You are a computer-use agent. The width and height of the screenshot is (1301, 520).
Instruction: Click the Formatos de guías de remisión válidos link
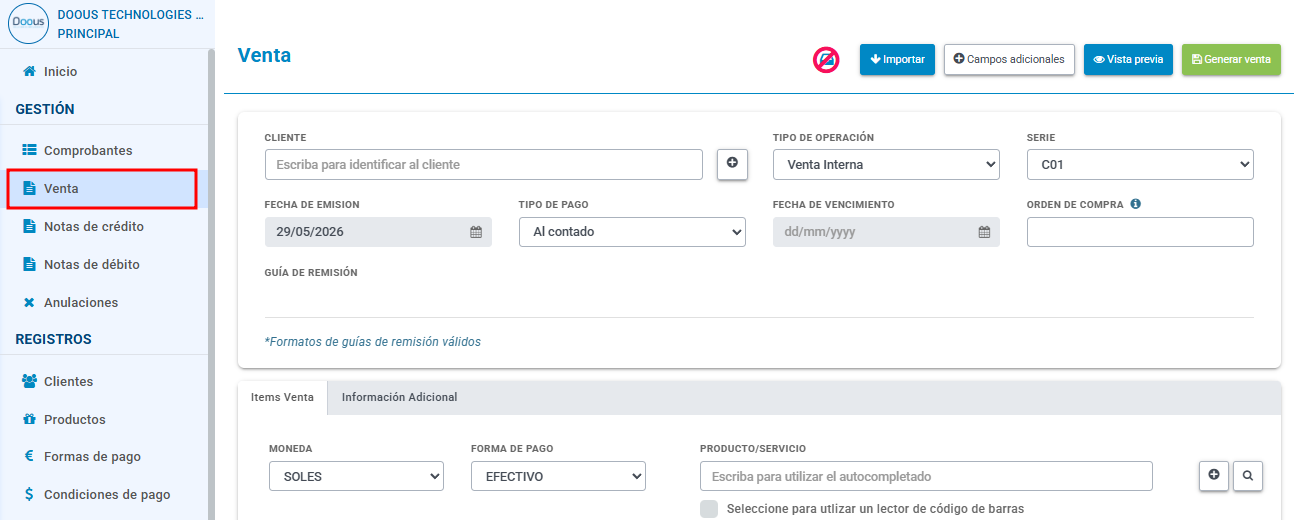pos(373,342)
